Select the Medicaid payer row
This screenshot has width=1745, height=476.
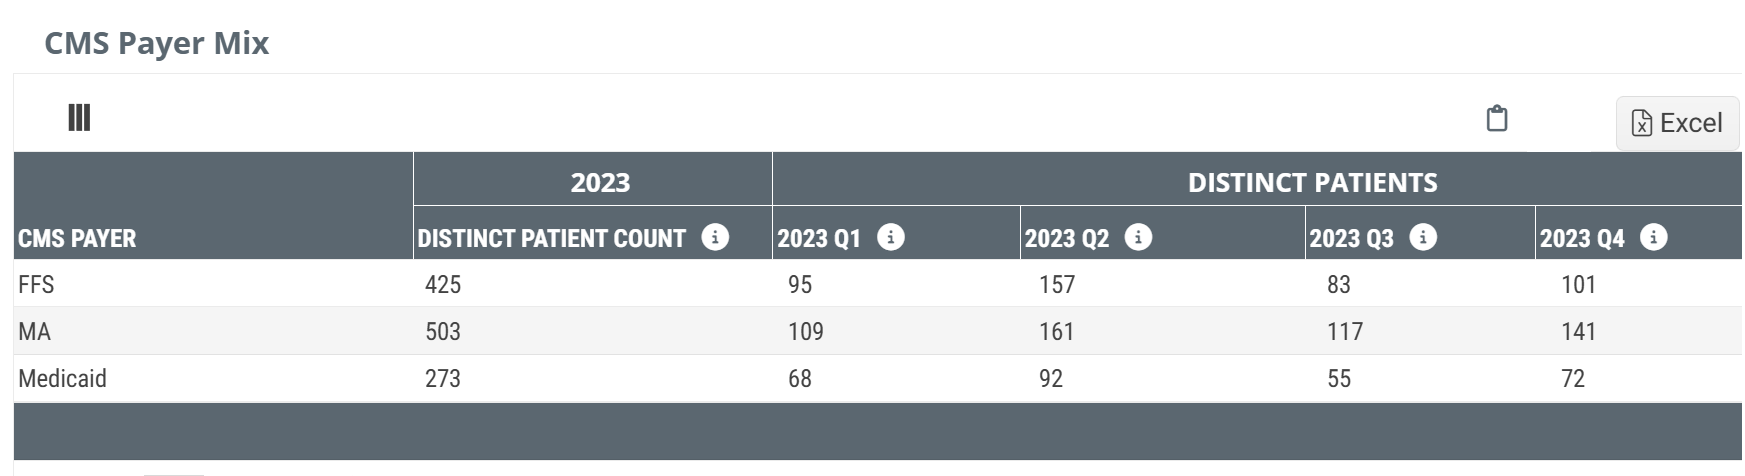62,378
